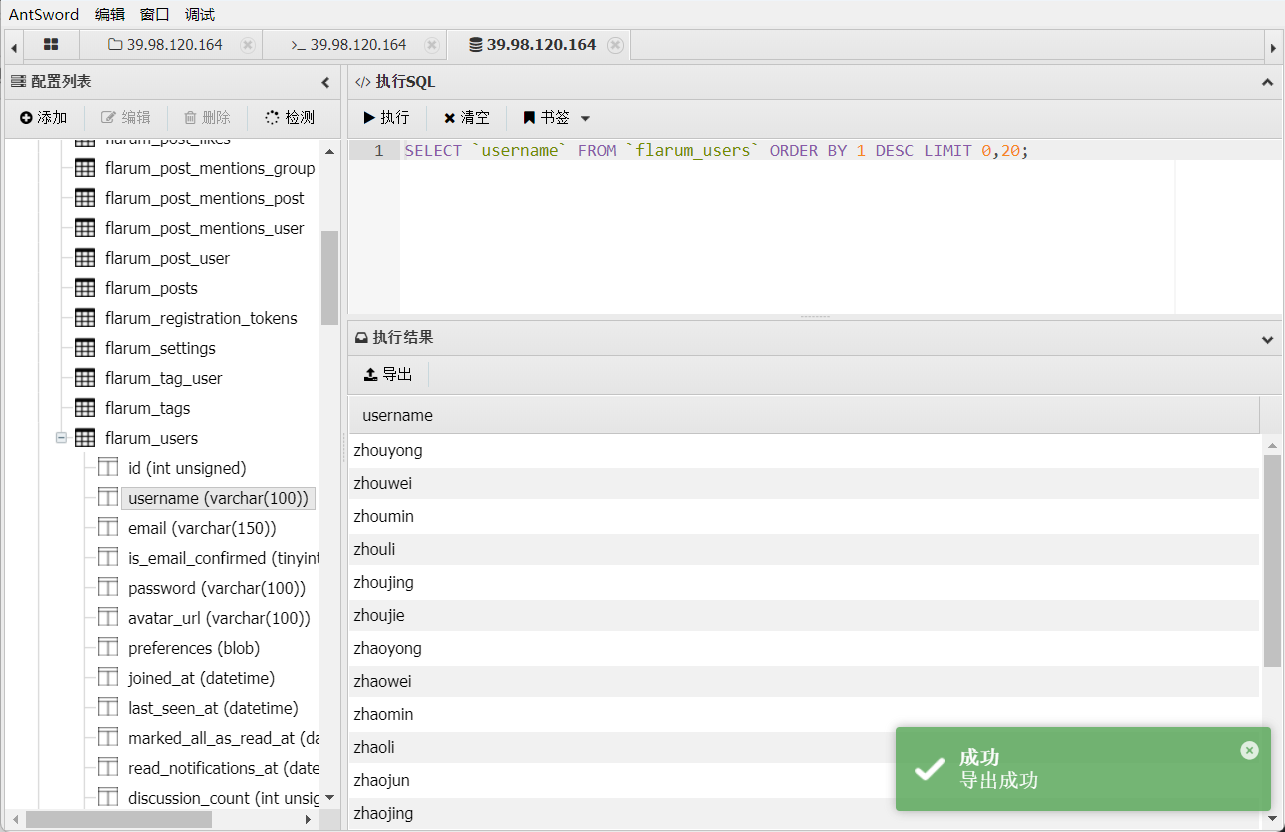
Task: Click the flarum_tags table icon
Action: coord(85,408)
